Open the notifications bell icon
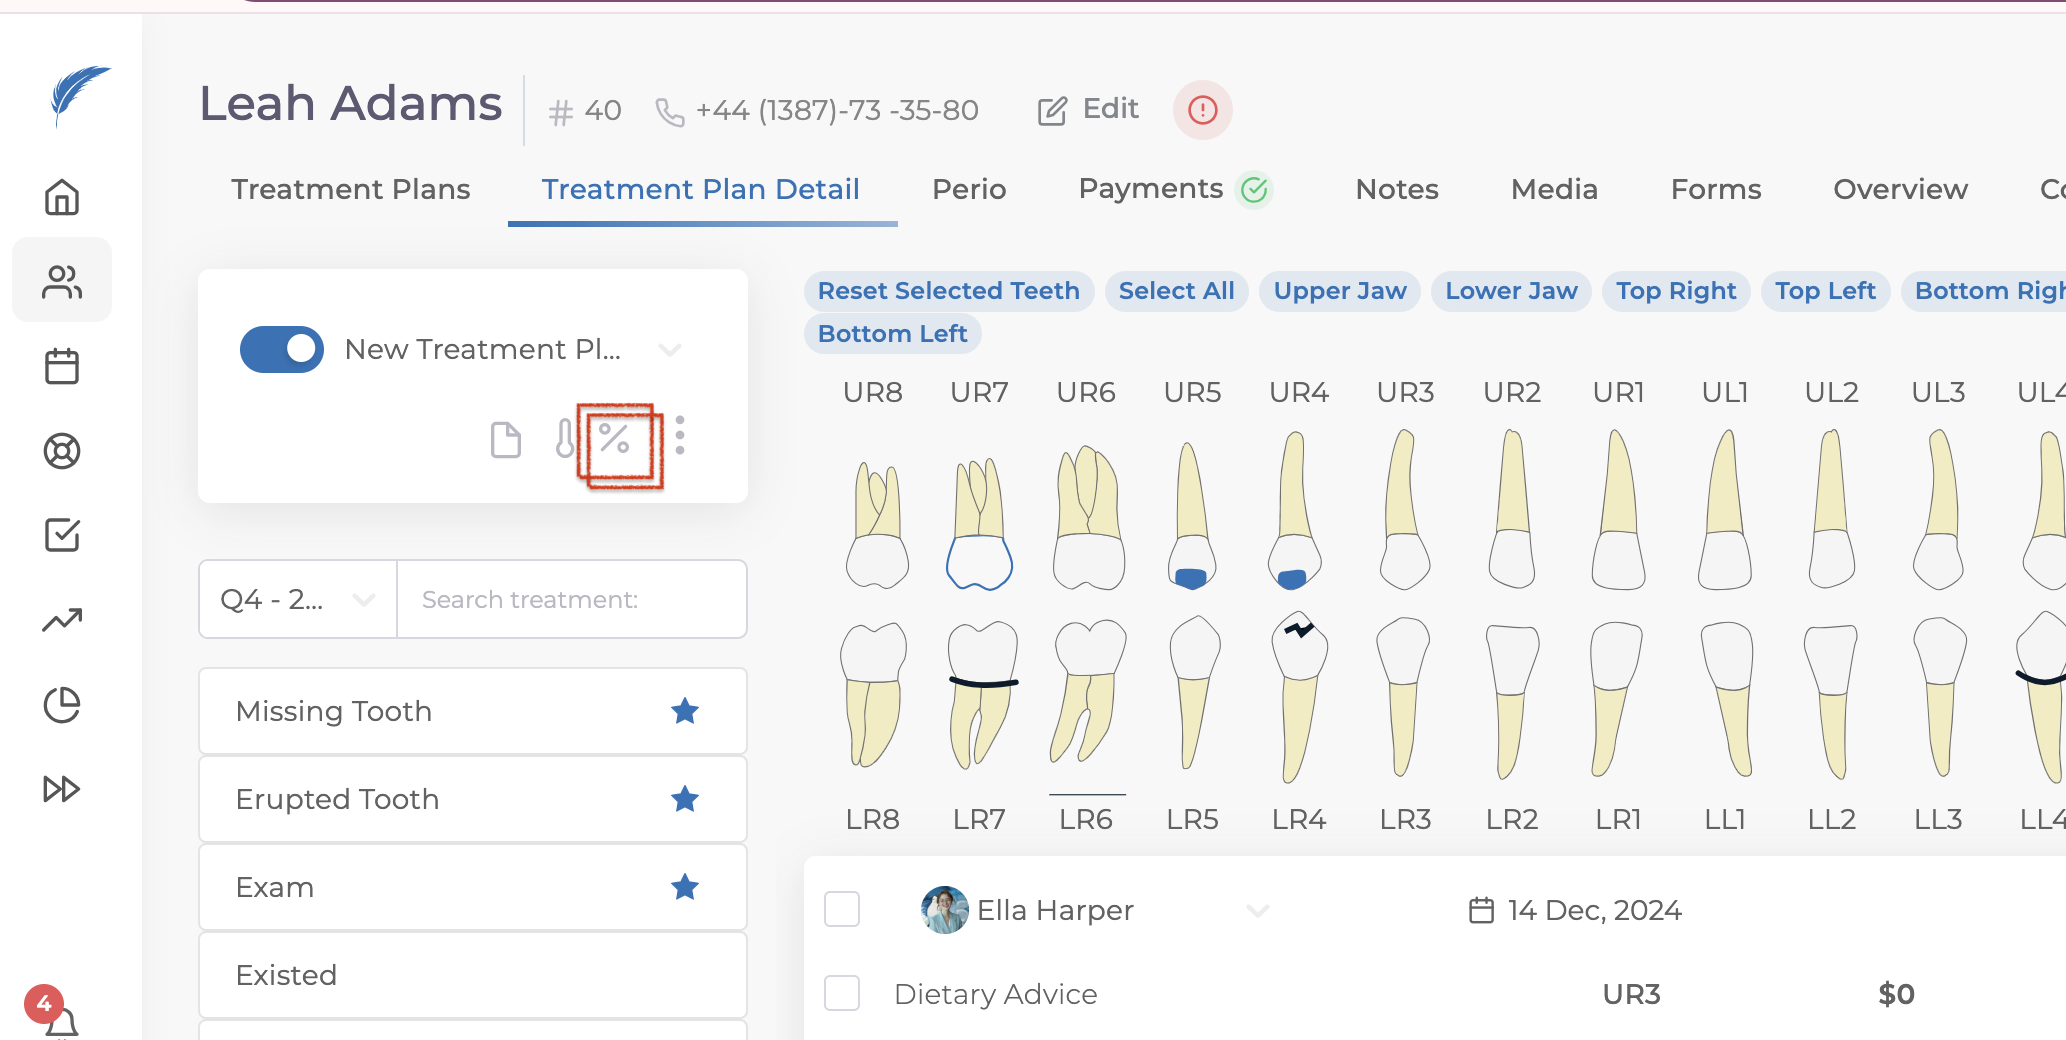2066x1040 pixels. (x=60, y=1022)
